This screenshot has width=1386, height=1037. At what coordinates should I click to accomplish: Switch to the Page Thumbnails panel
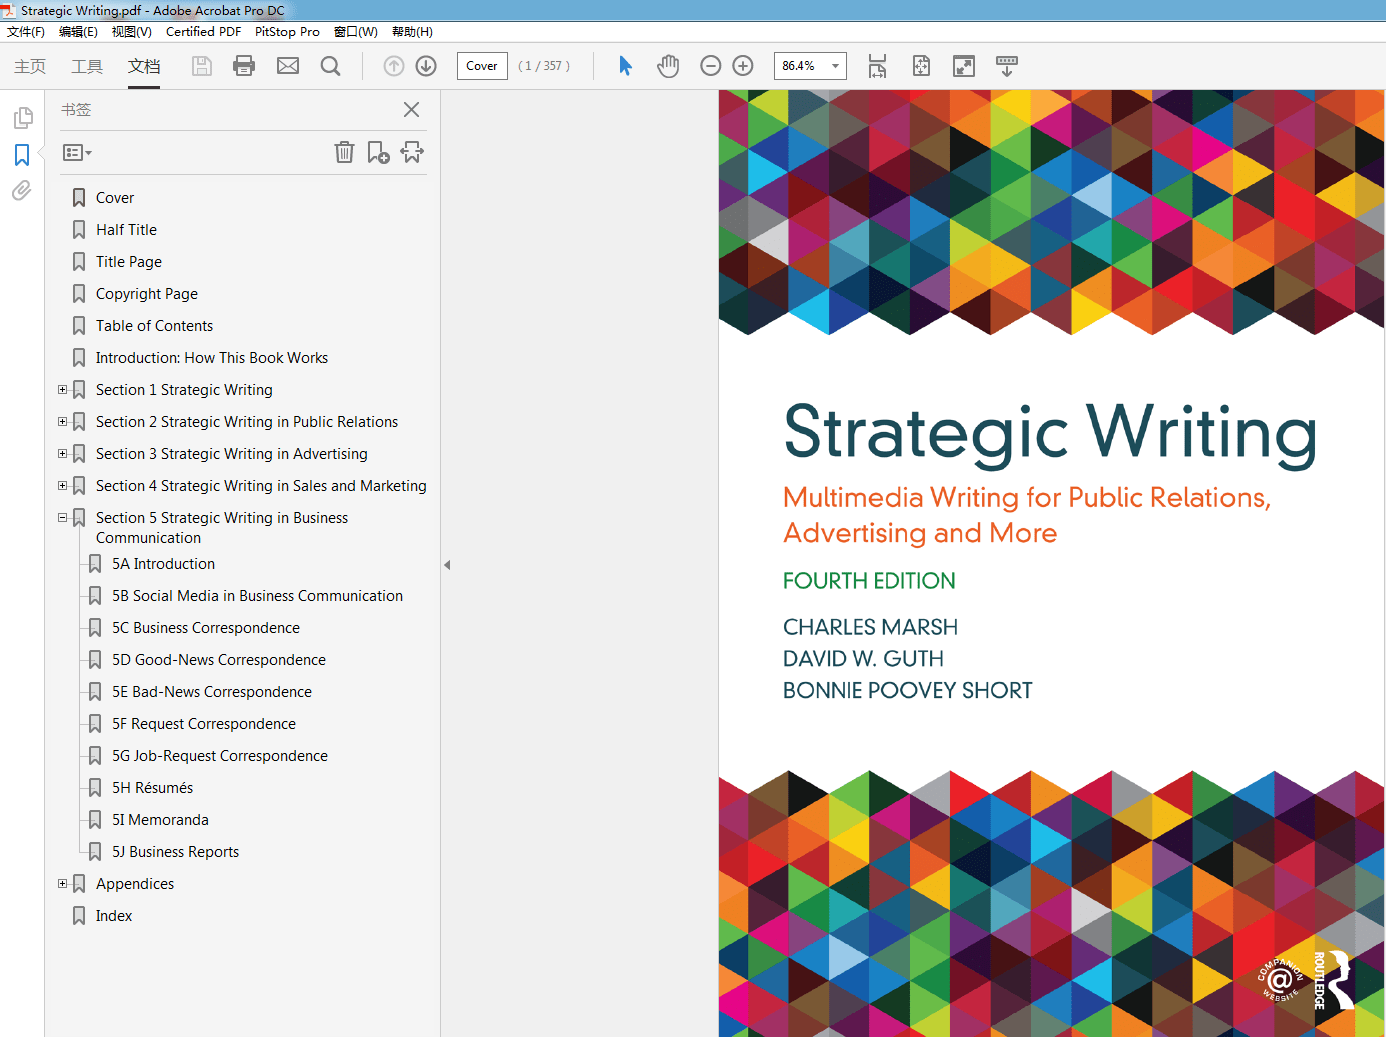[21, 117]
